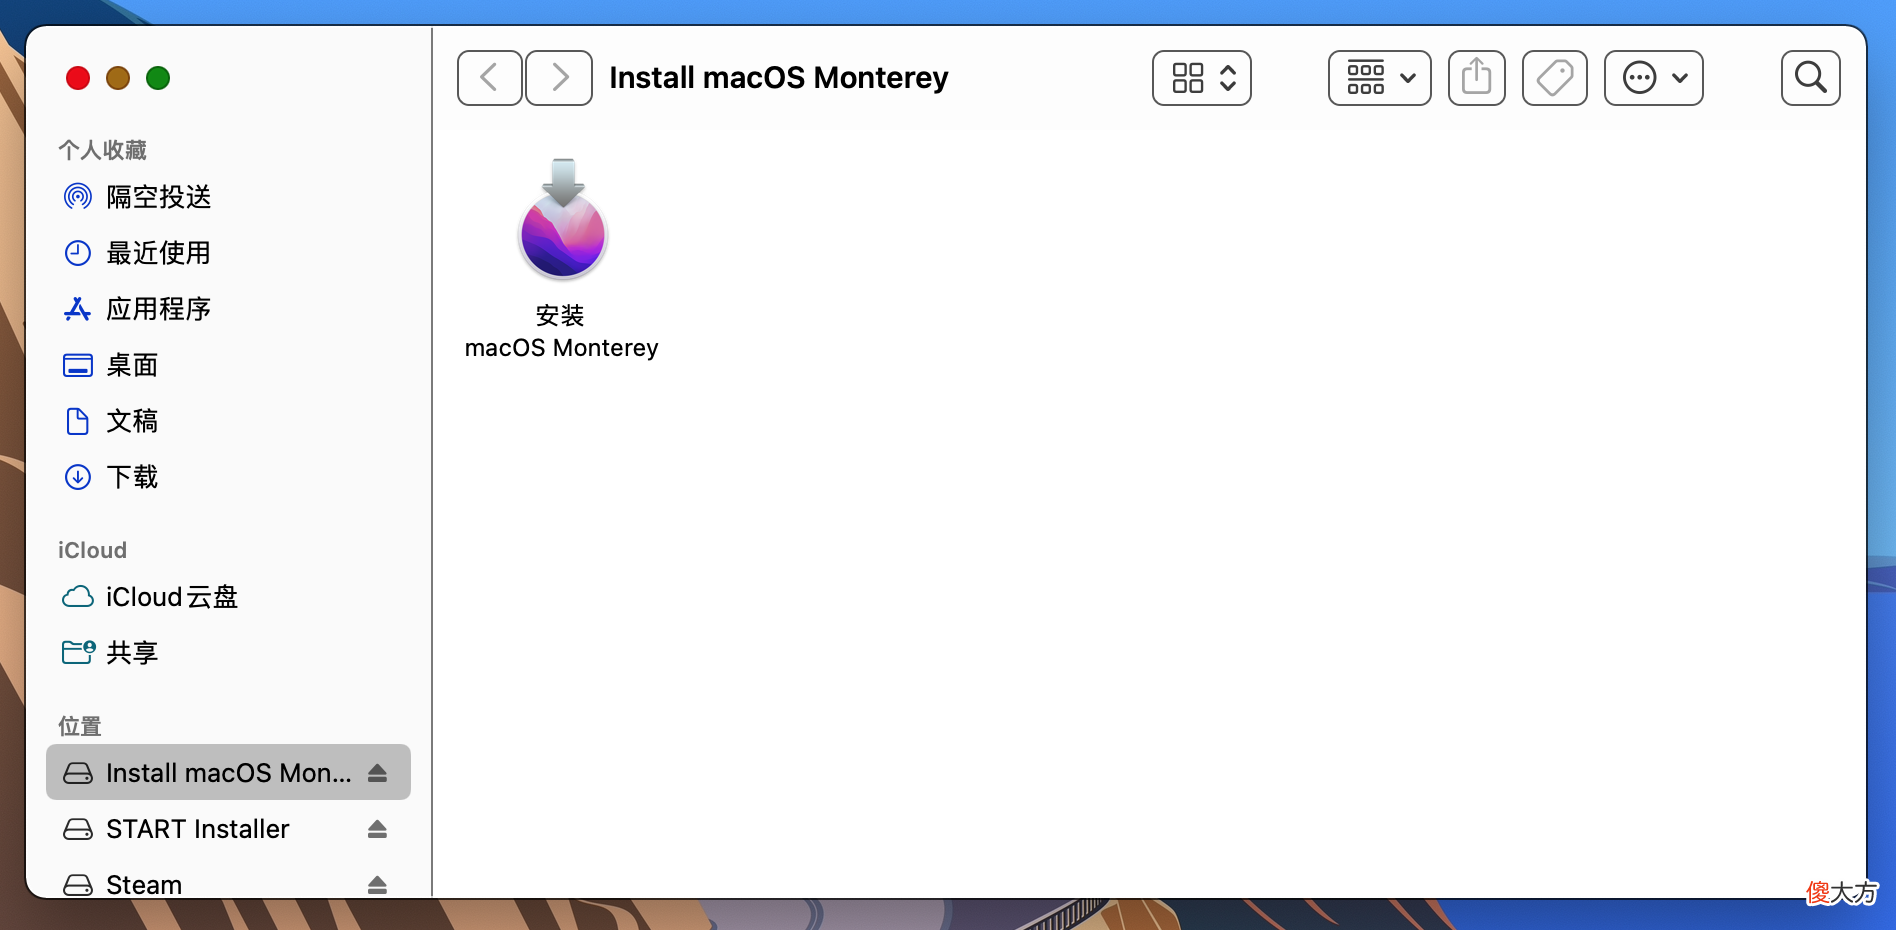Screen dimensions: 1896x930
Task: Close the Finder window with red button
Action: [x=78, y=78]
